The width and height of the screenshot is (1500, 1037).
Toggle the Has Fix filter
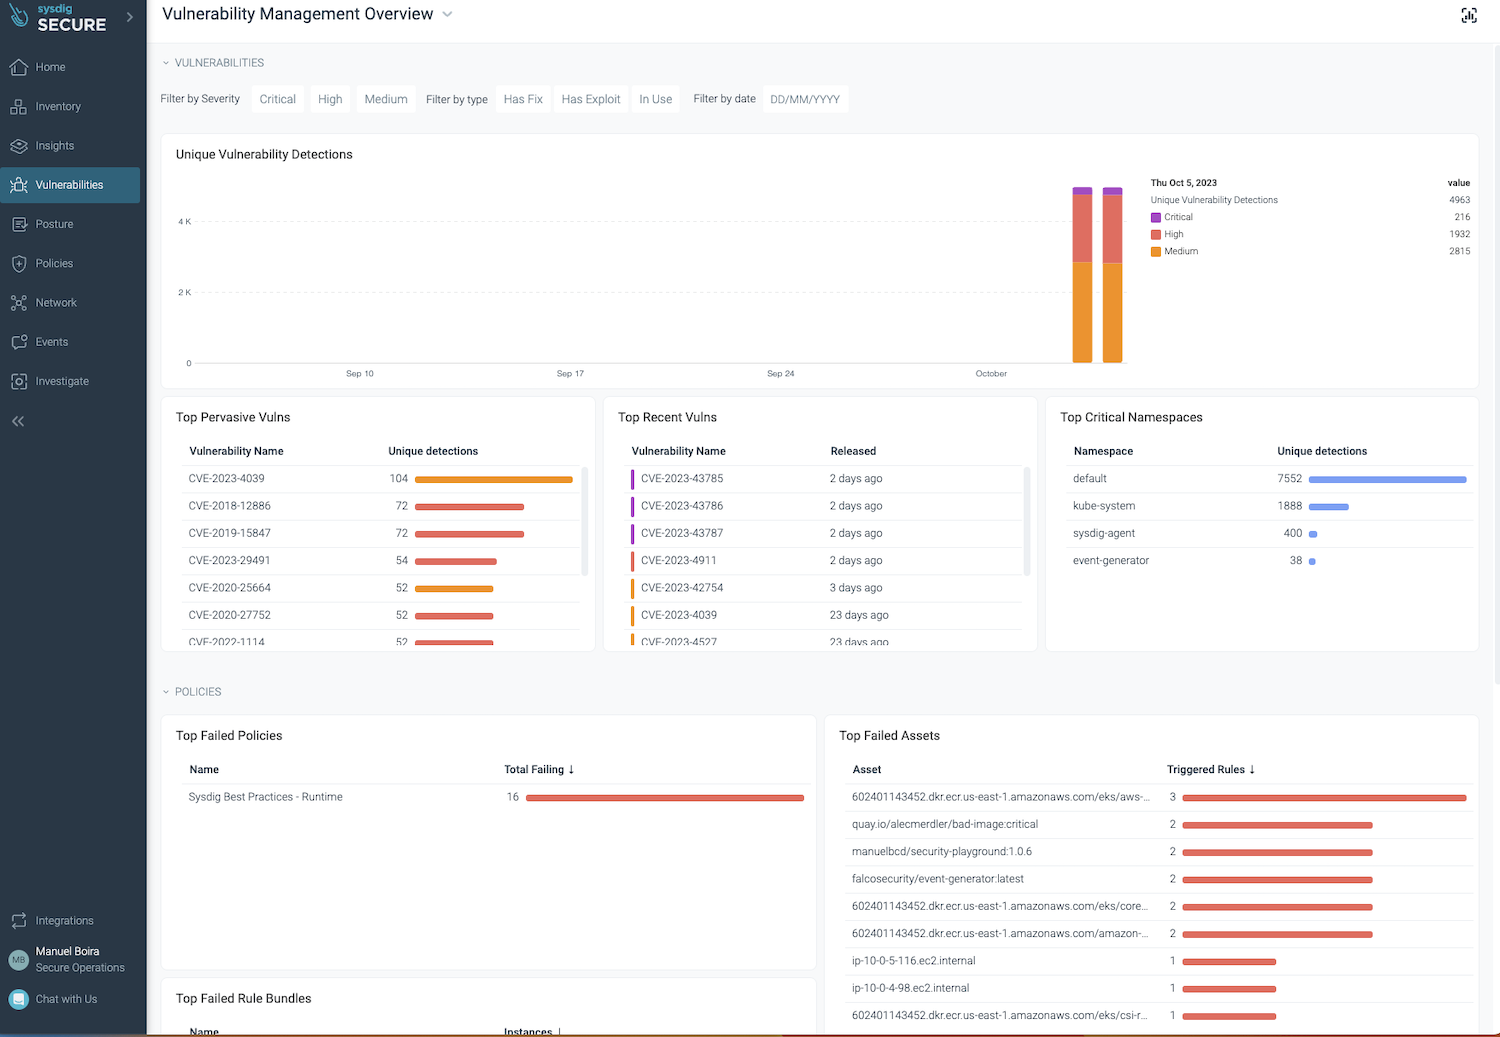tap(523, 99)
